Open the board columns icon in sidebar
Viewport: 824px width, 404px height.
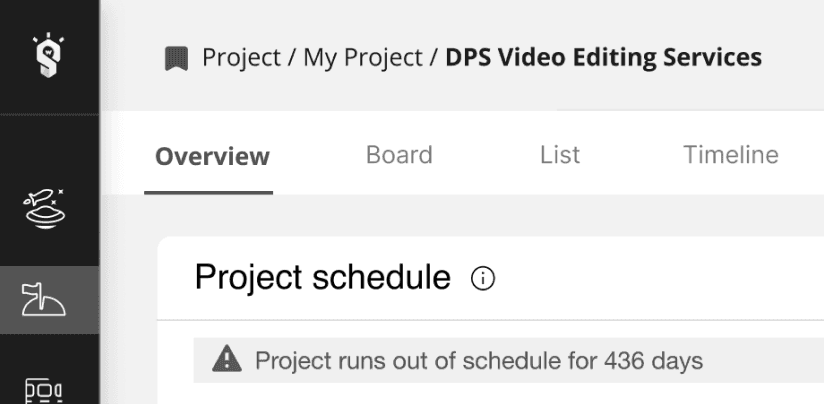click(x=44, y=391)
